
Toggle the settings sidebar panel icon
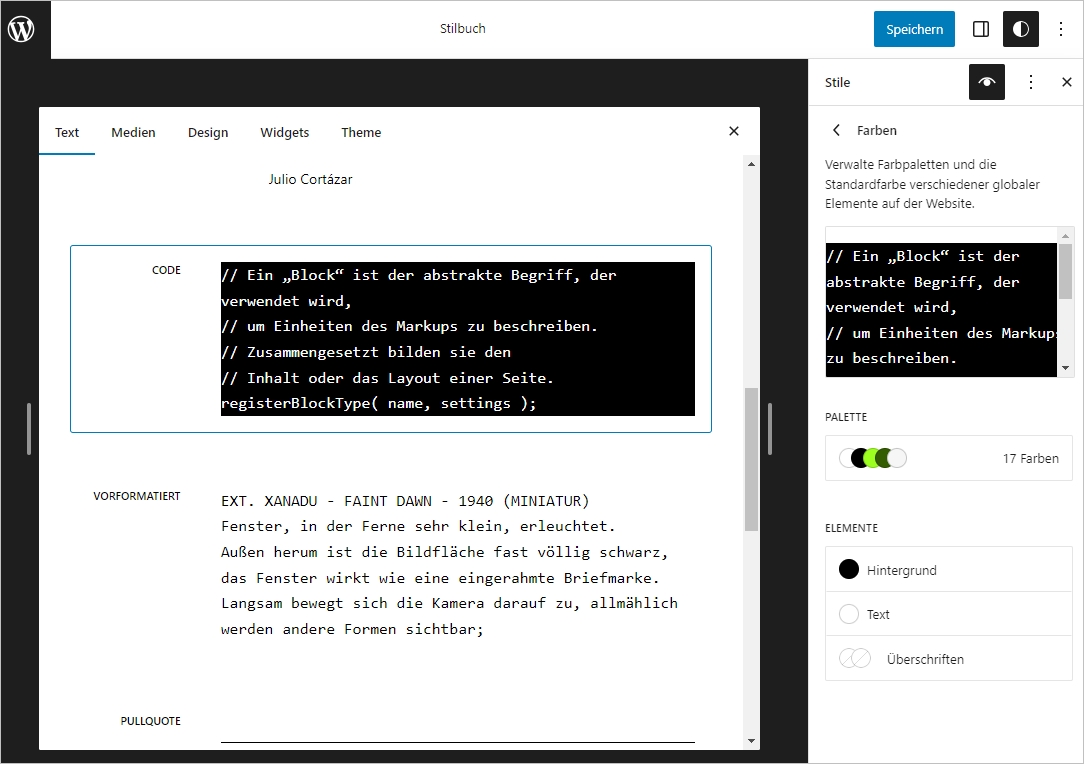[x=981, y=29]
